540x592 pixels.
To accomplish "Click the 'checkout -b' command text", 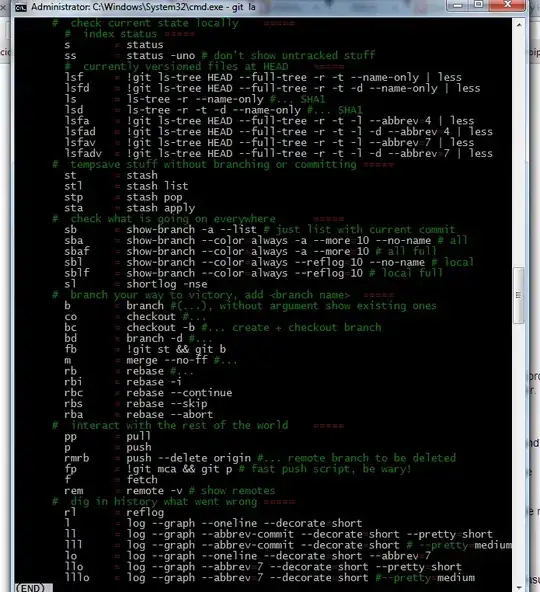I will (x=160, y=327).
